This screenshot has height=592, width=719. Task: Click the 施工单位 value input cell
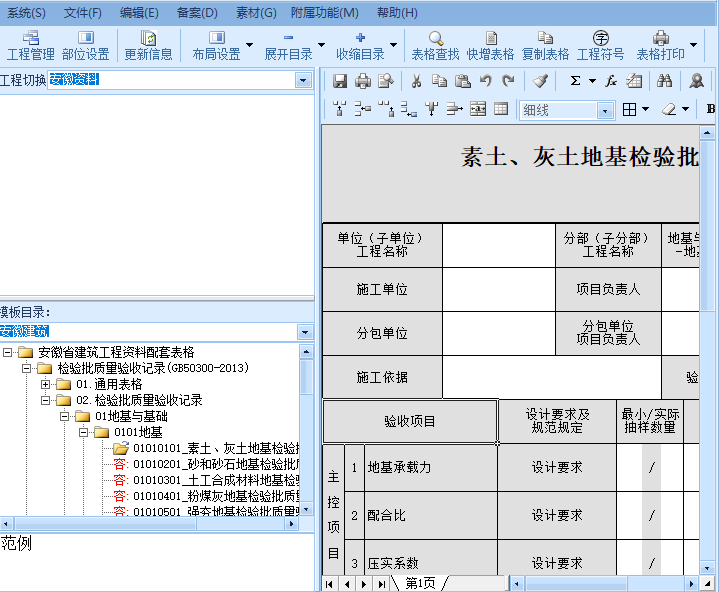click(x=498, y=289)
